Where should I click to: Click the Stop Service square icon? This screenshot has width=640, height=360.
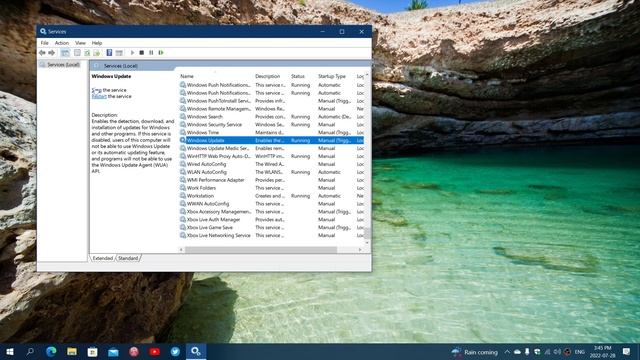point(142,53)
